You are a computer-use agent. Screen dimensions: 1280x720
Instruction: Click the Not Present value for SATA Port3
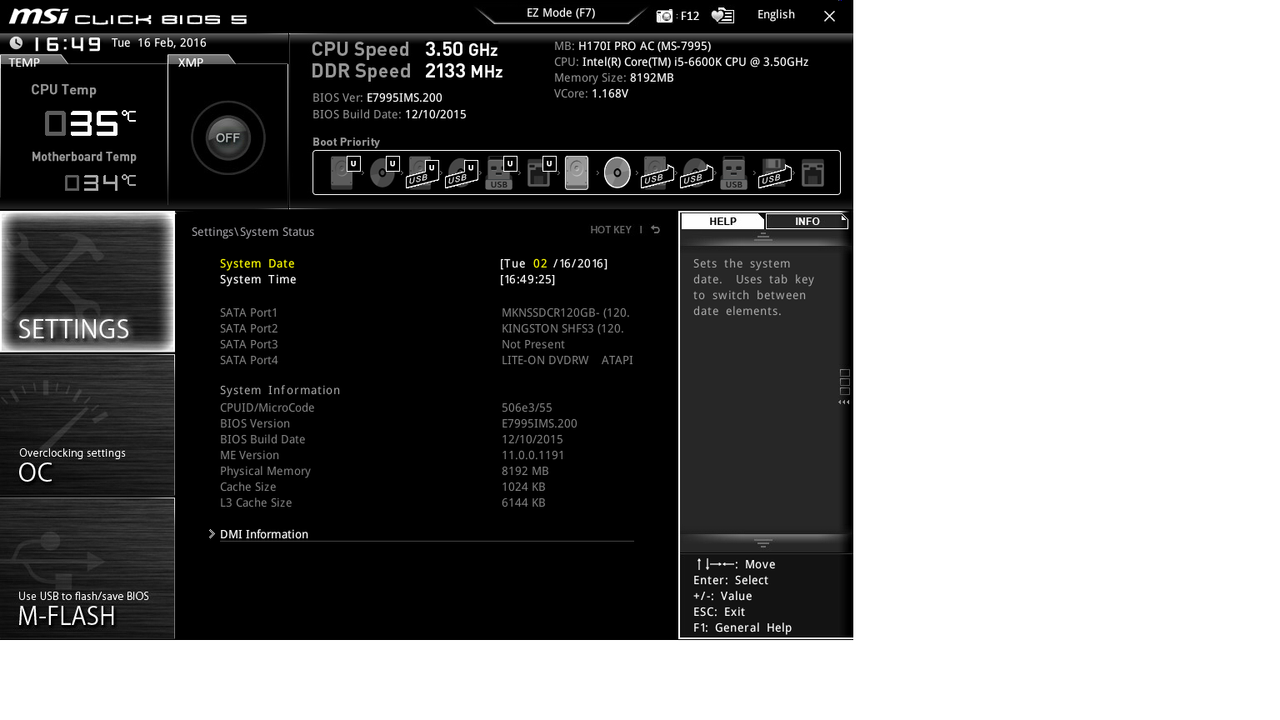pyautogui.click(x=533, y=345)
